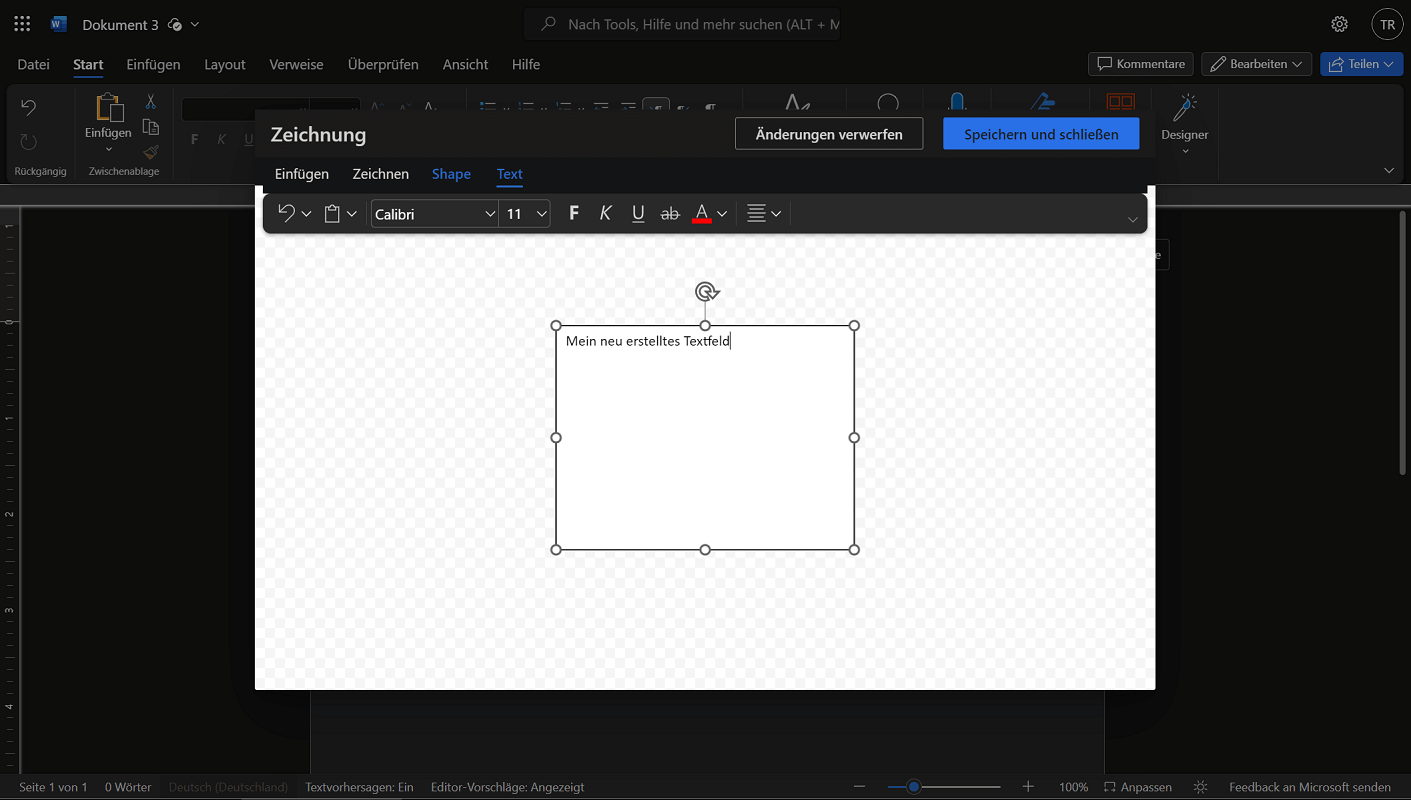This screenshot has width=1411, height=800.
Task: Open the paste options dropdown arrow
Action: 352,214
